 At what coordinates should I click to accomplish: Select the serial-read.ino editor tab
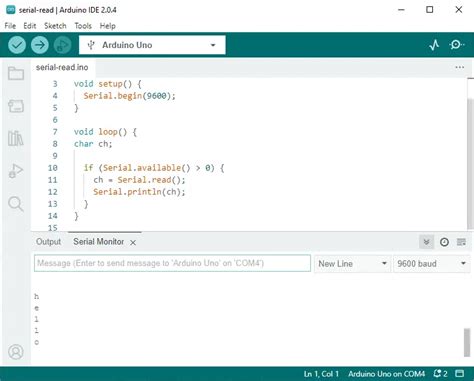point(62,67)
